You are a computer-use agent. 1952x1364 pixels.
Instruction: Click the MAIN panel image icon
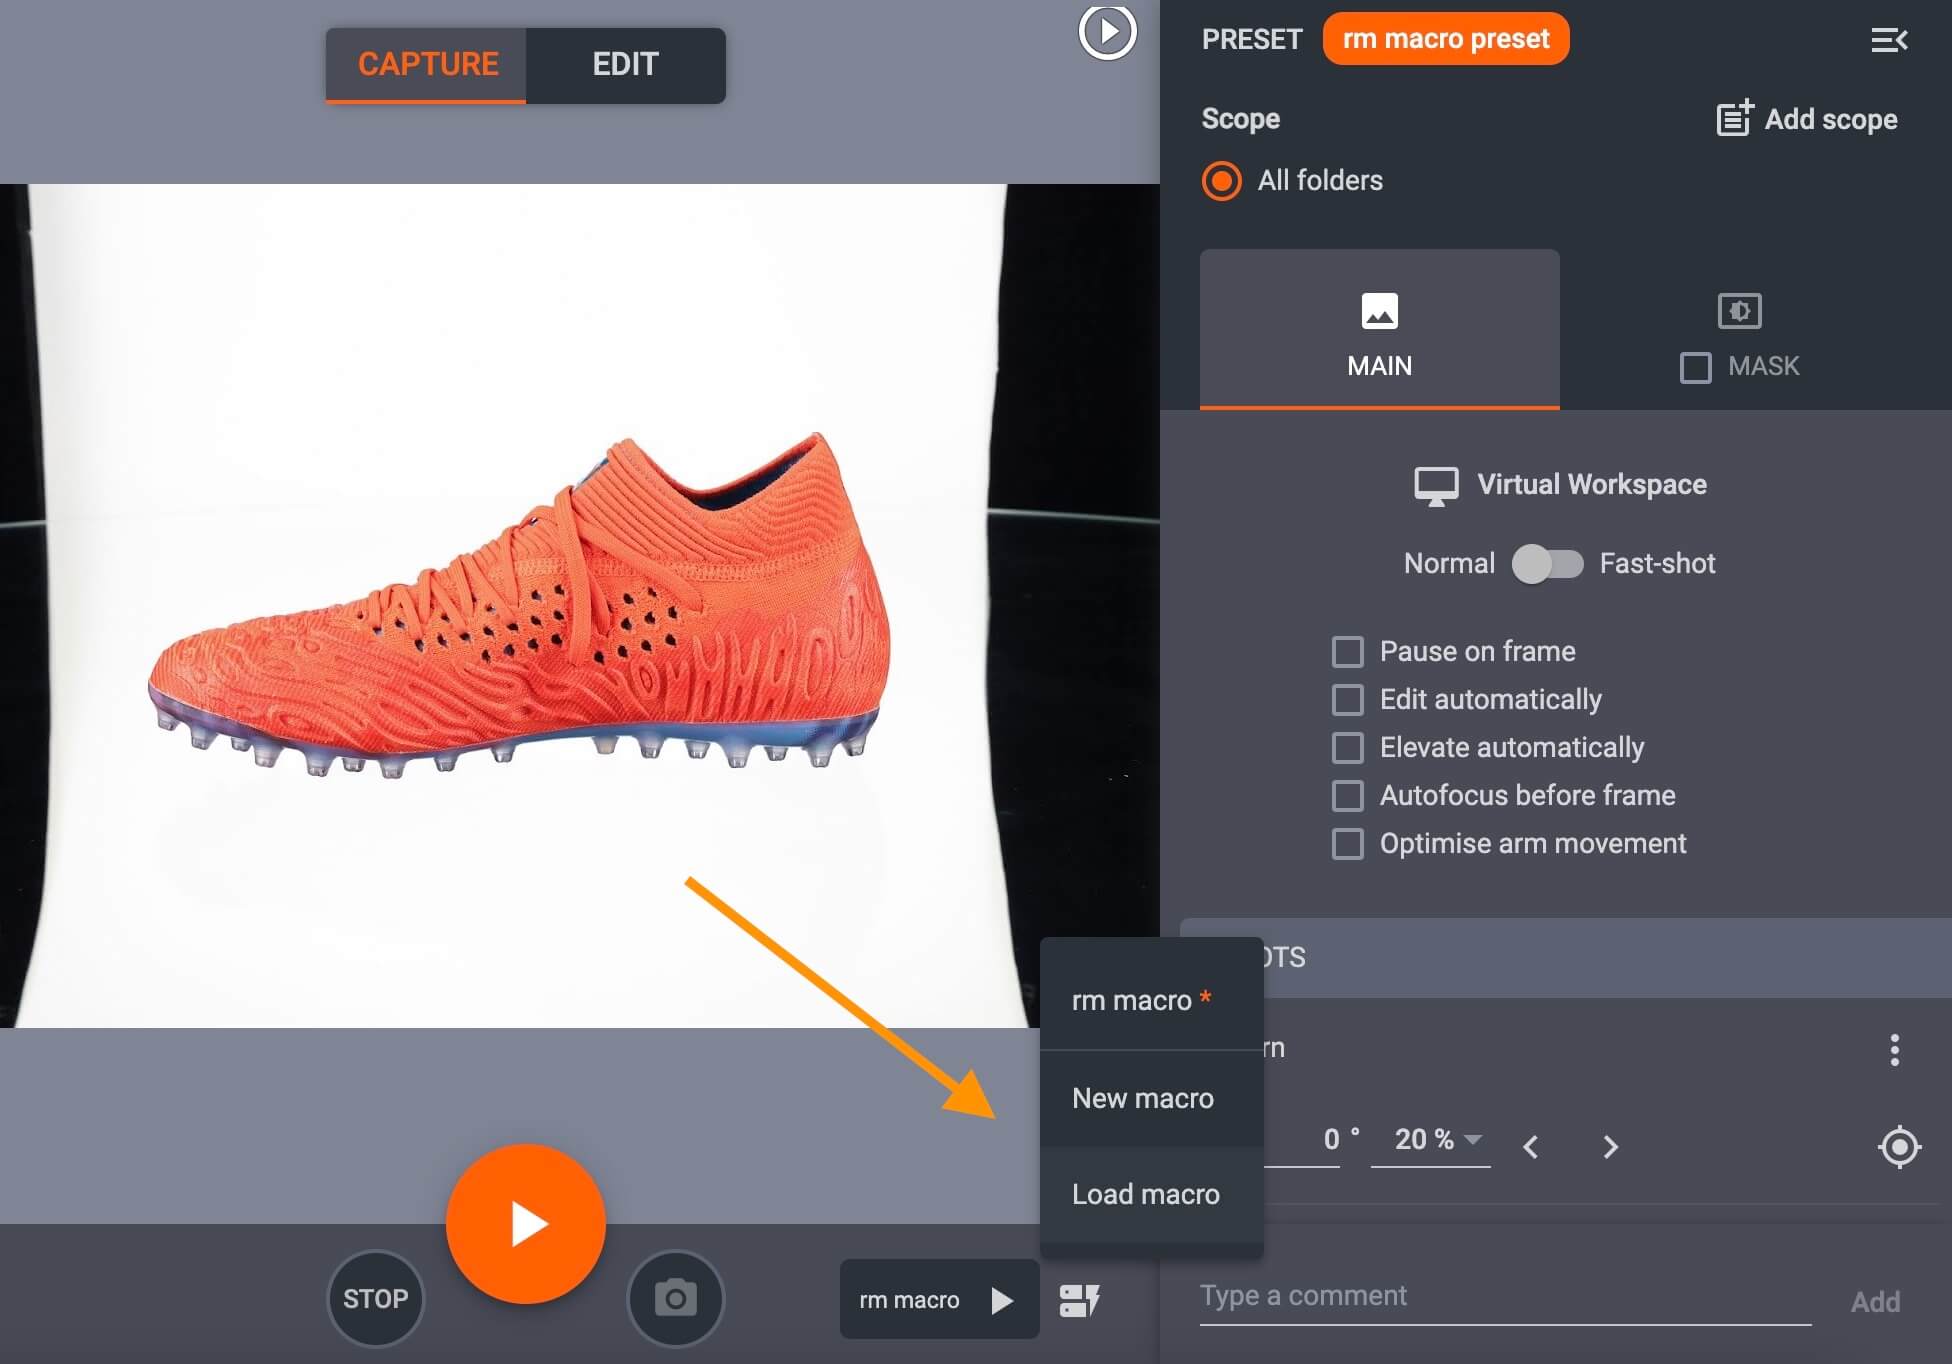point(1378,313)
